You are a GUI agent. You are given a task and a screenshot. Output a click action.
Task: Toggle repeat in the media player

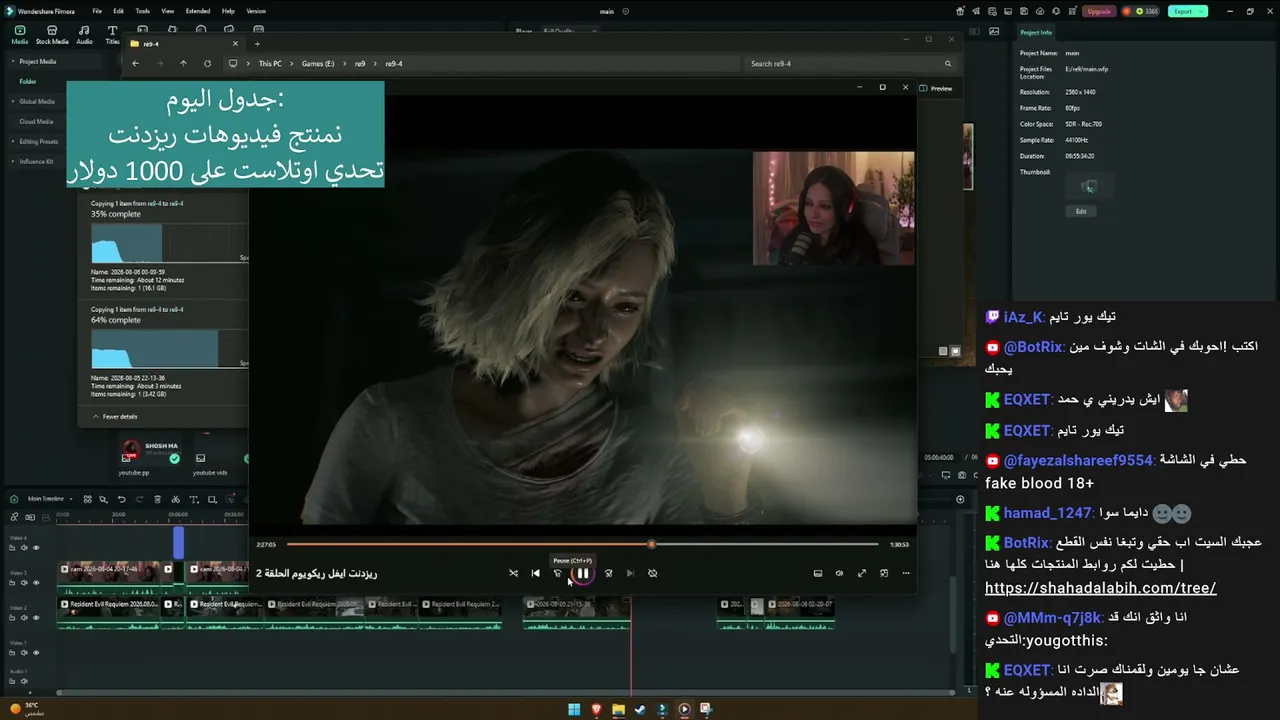pyautogui.click(x=652, y=573)
